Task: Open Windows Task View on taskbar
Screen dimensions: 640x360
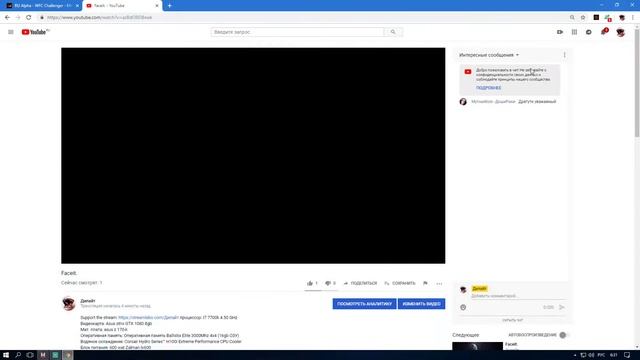Action: (x=30, y=355)
